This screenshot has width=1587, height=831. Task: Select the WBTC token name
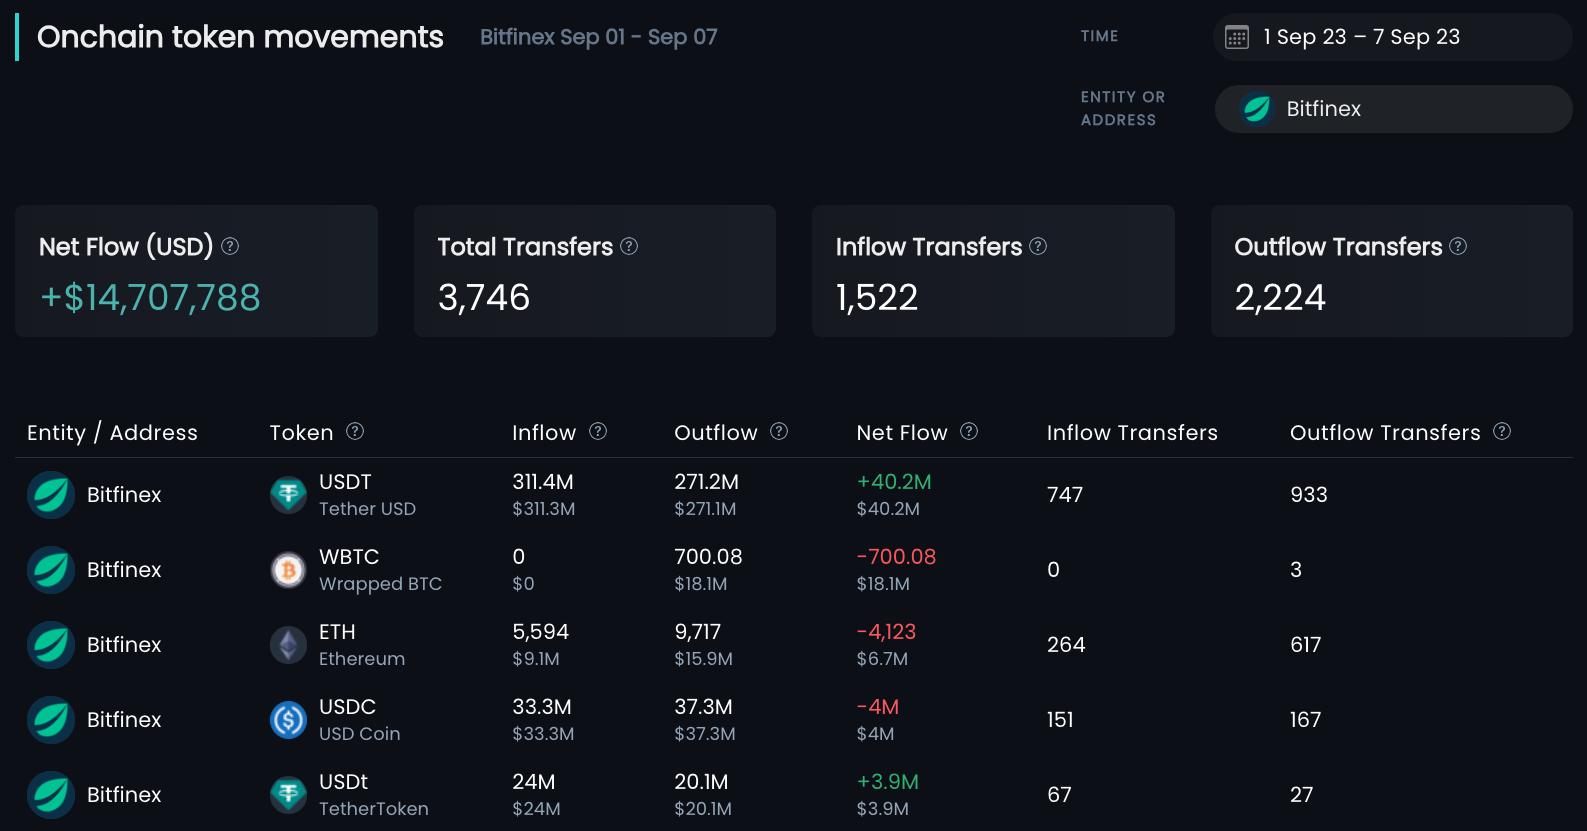click(349, 557)
